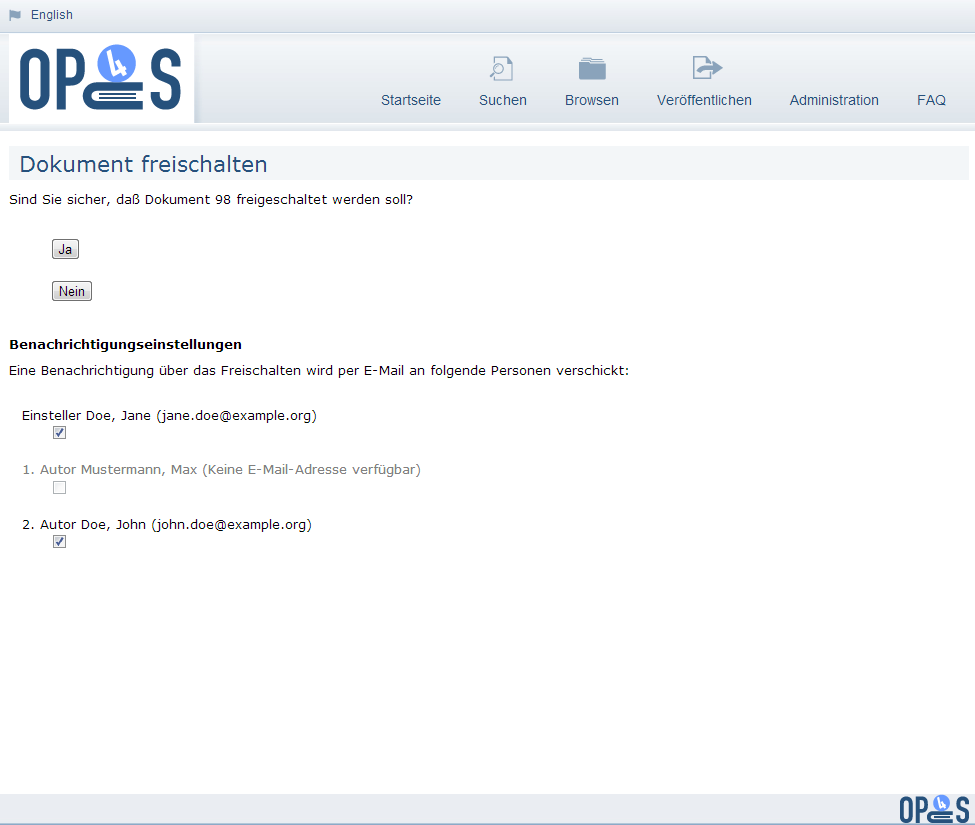The image size is (975, 825).
Task: Click the magnifier icon above Suchen
Action: [501, 69]
